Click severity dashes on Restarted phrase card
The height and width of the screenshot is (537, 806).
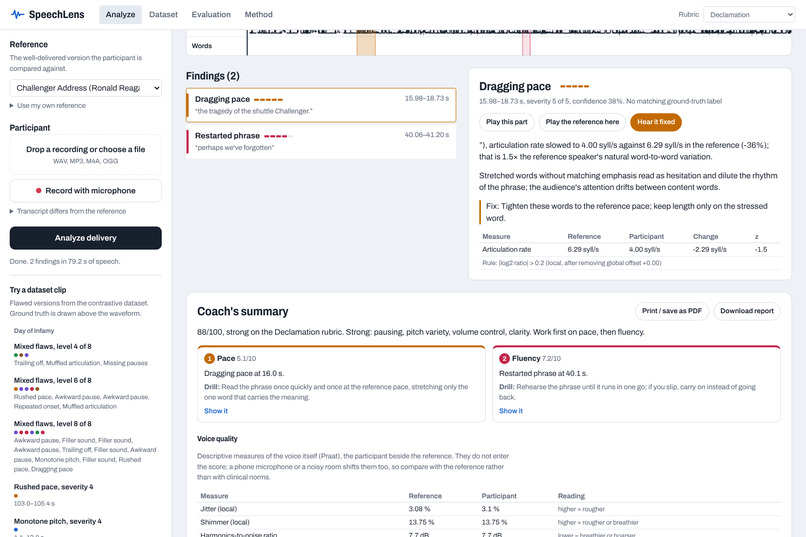[278, 136]
